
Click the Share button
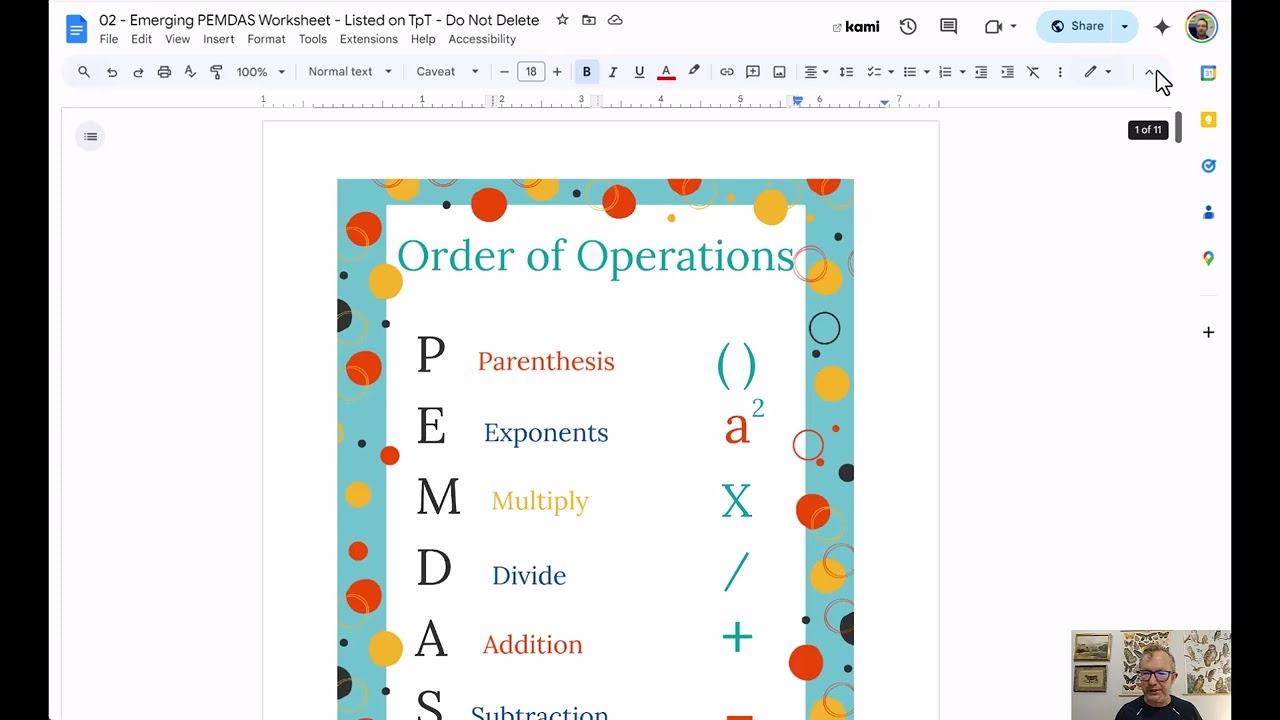coord(1076,26)
